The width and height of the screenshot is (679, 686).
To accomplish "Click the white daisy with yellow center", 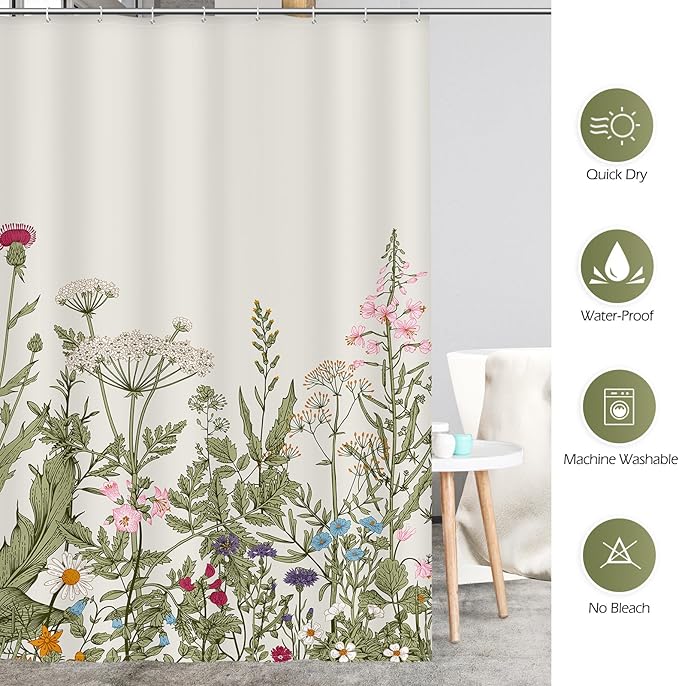I will coord(69,576).
